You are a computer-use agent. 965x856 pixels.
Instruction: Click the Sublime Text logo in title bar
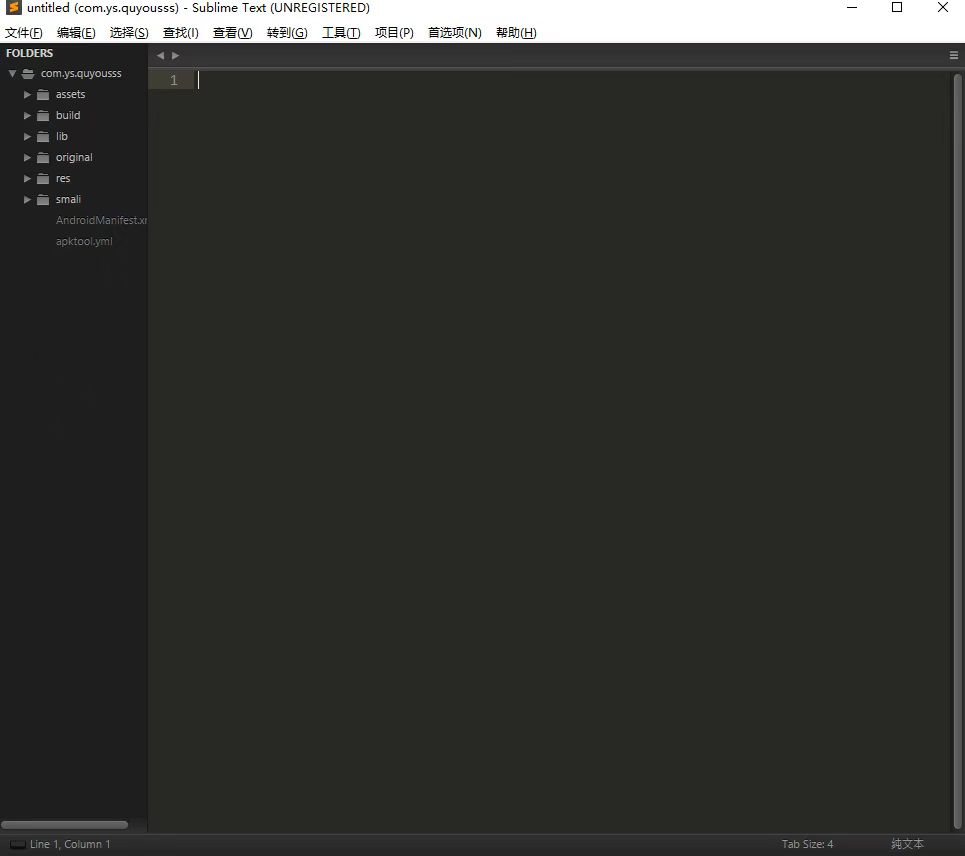point(13,8)
